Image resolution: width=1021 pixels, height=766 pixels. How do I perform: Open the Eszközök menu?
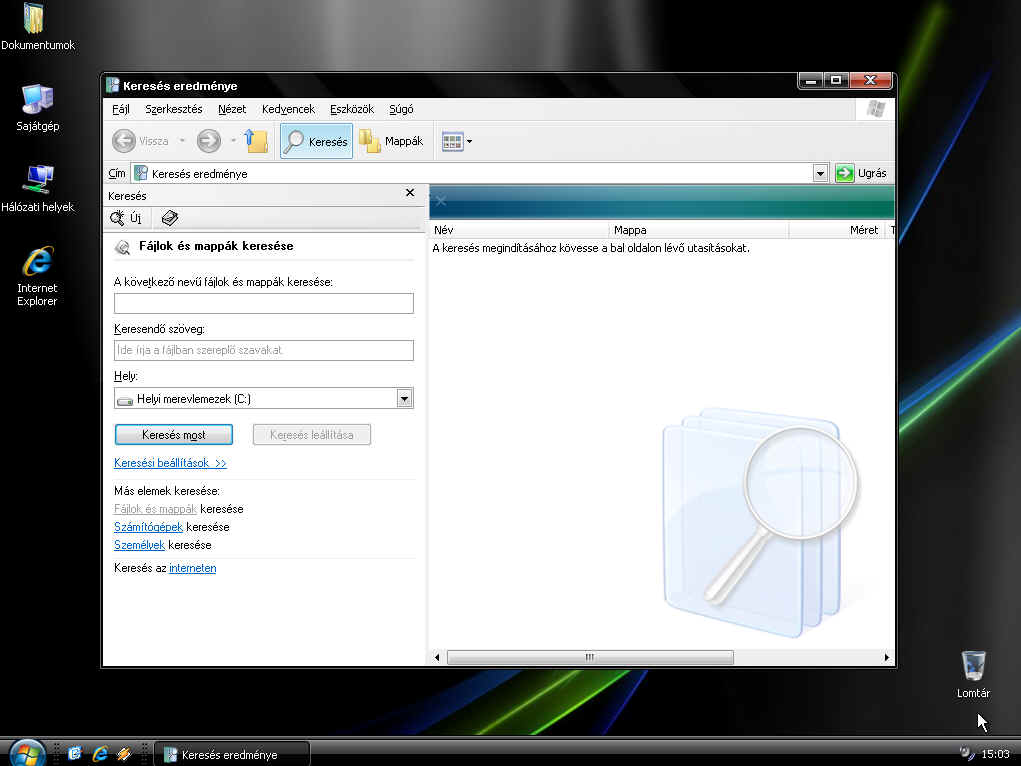352,109
